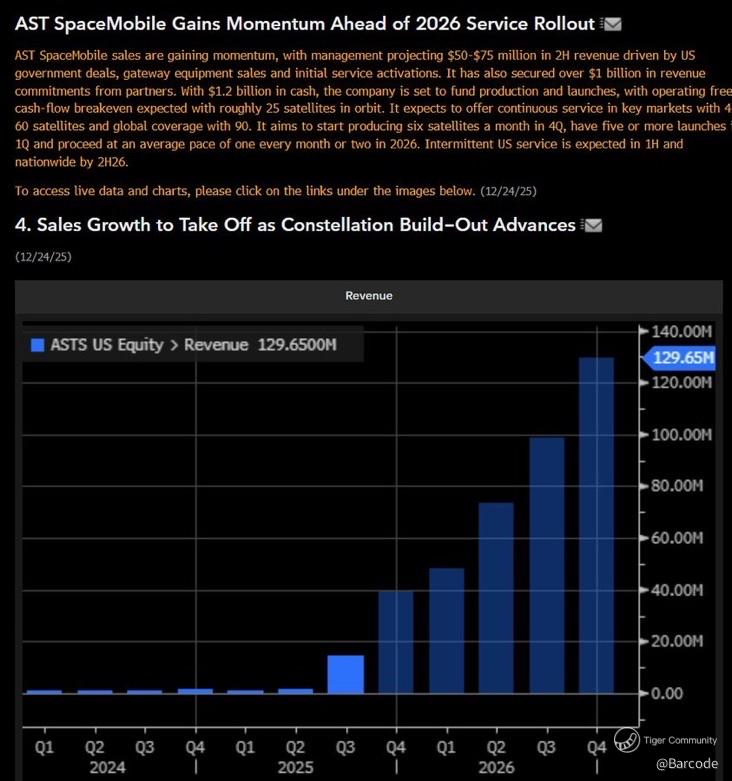The width and height of the screenshot is (732, 781).
Task: Click the Q3 2025 revenue bar
Action: [x=346, y=674]
